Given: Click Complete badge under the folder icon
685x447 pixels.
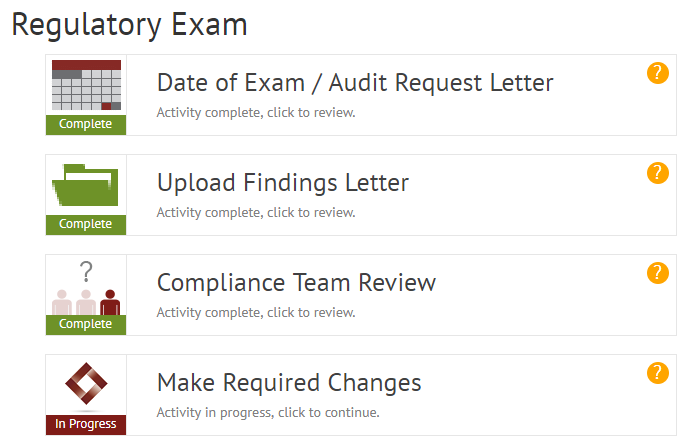Looking at the screenshot, I should [x=86, y=224].
